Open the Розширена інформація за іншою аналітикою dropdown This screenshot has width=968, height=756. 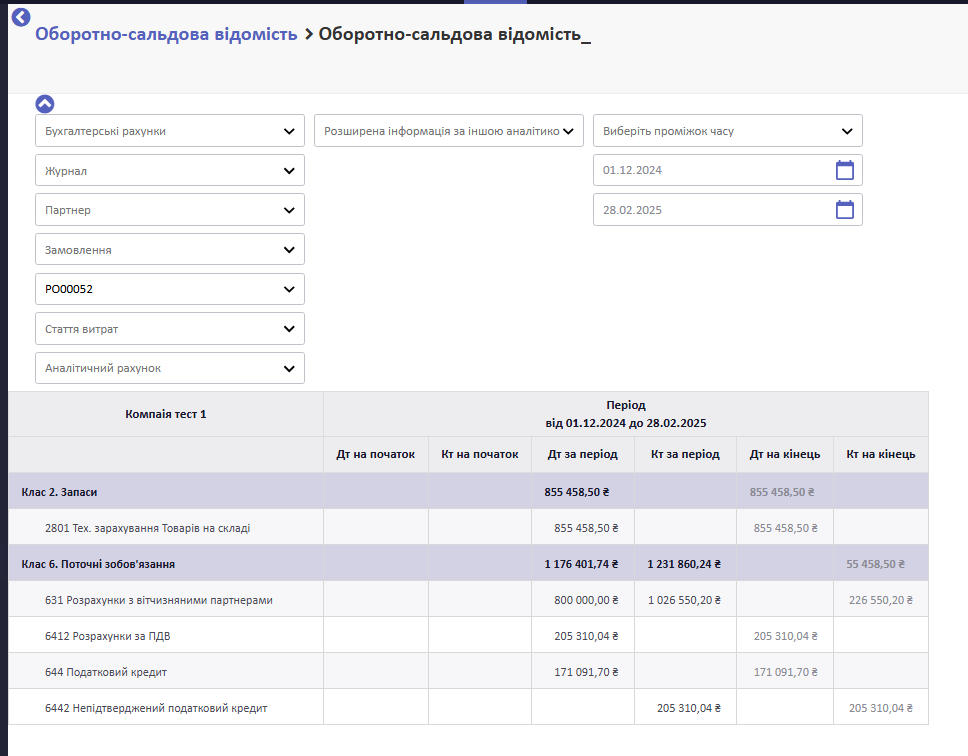click(x=449, y=131)
